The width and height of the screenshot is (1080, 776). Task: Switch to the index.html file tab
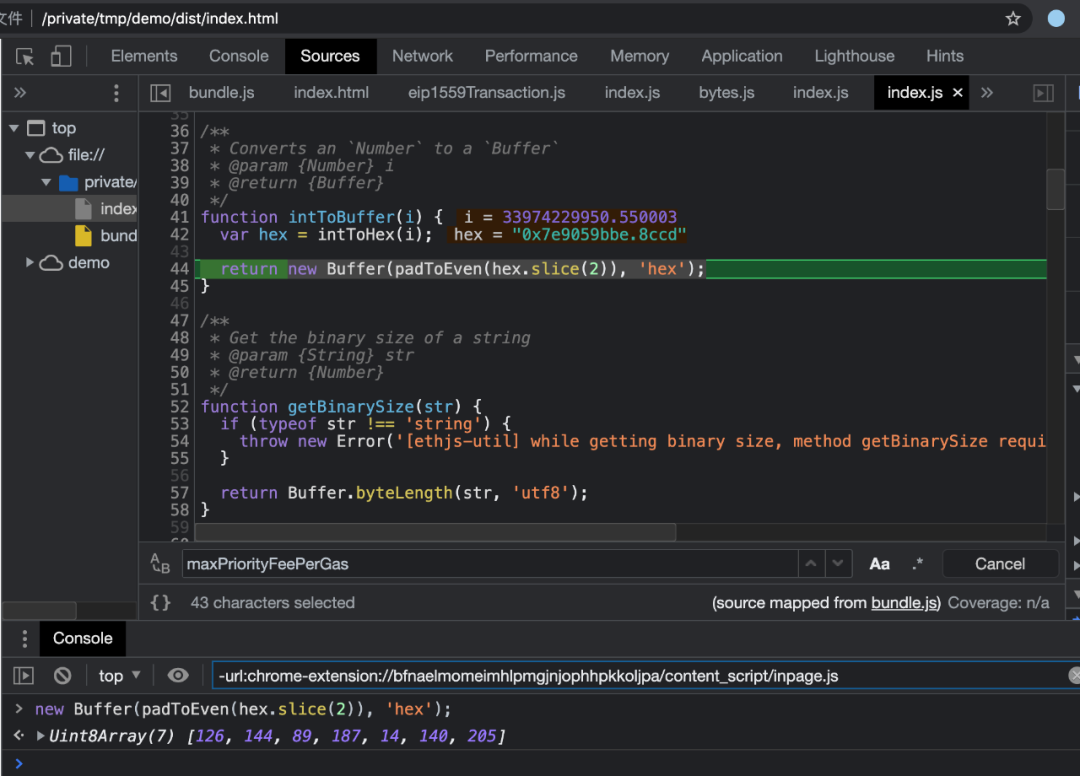click(x=331, y=93)
